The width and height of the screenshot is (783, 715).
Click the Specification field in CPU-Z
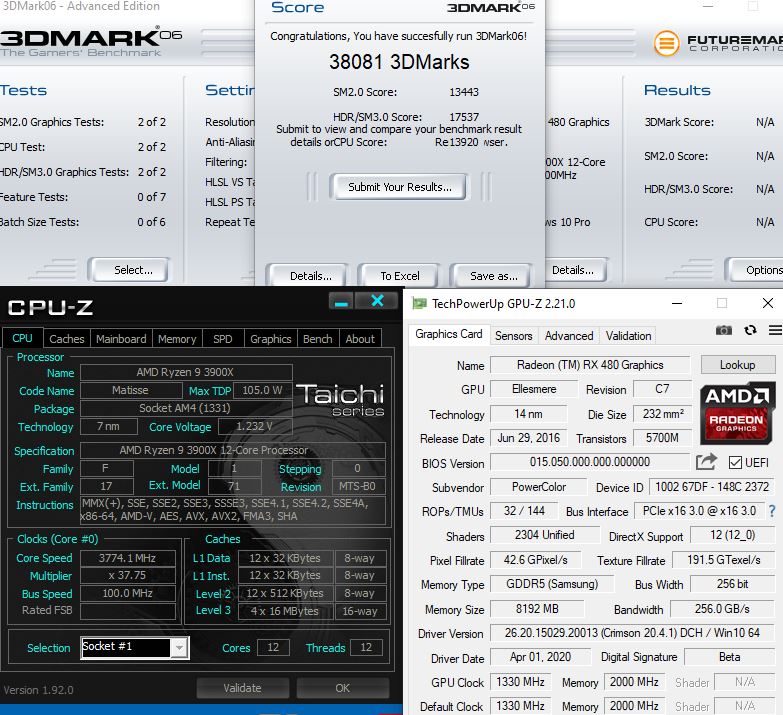pyautogui.click(x=233, y=450)
